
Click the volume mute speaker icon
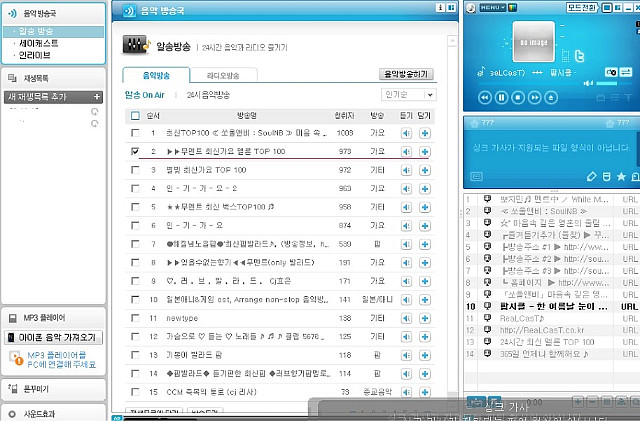[x=588, y=83]
